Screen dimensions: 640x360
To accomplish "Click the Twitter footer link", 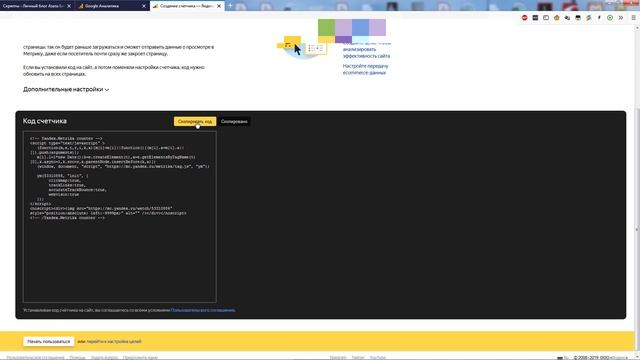I will click(x=358, y=358).
